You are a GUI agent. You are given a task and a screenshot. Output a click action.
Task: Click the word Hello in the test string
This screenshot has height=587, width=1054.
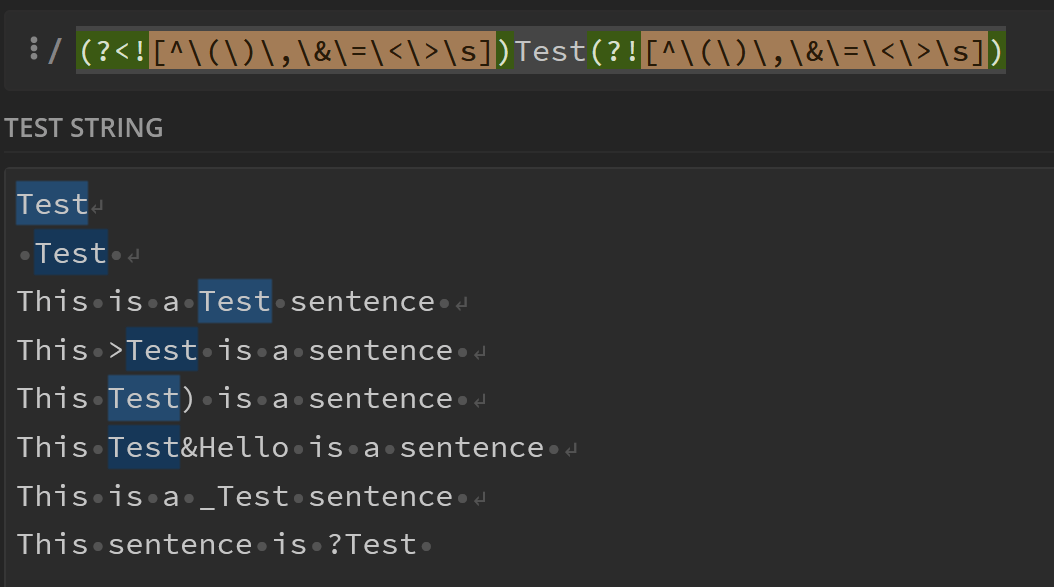tap(244, 447)
